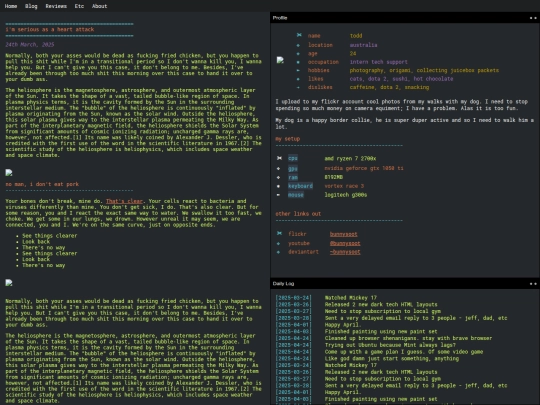Open the About page

tap(100, 6)
